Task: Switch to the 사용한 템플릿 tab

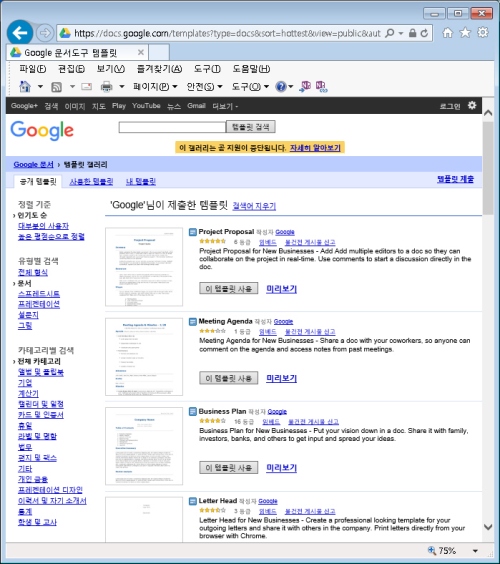Action: pyautogui.click(x=91, y=181)
